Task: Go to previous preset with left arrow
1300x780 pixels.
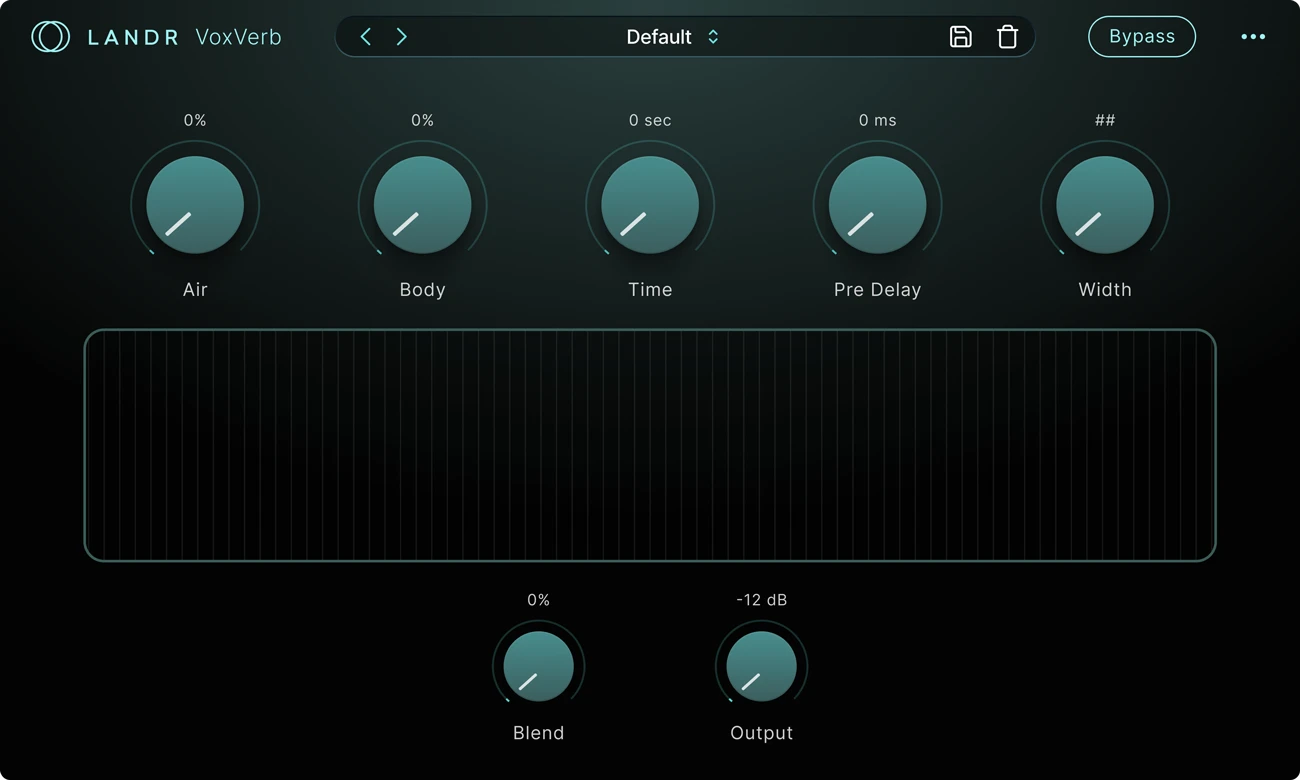Action: pyautogui.click(x=366, y=37)
